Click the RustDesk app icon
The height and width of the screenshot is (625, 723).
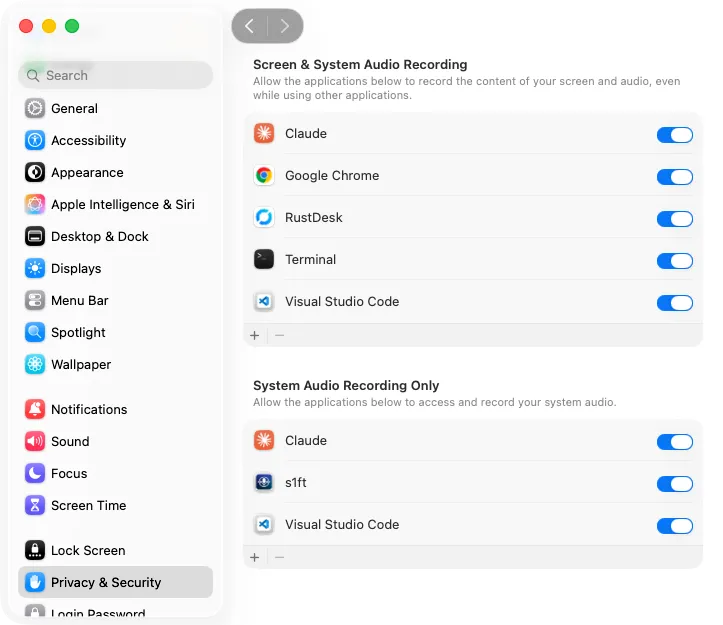coord(264,217)
